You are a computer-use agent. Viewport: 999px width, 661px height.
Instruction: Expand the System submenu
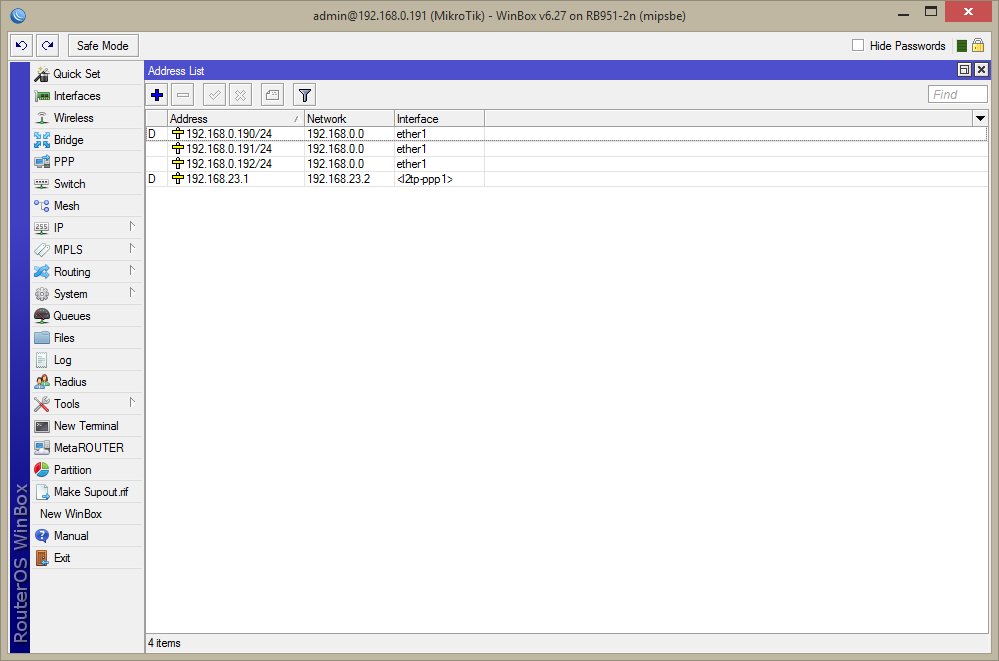[x=87, y=294]
